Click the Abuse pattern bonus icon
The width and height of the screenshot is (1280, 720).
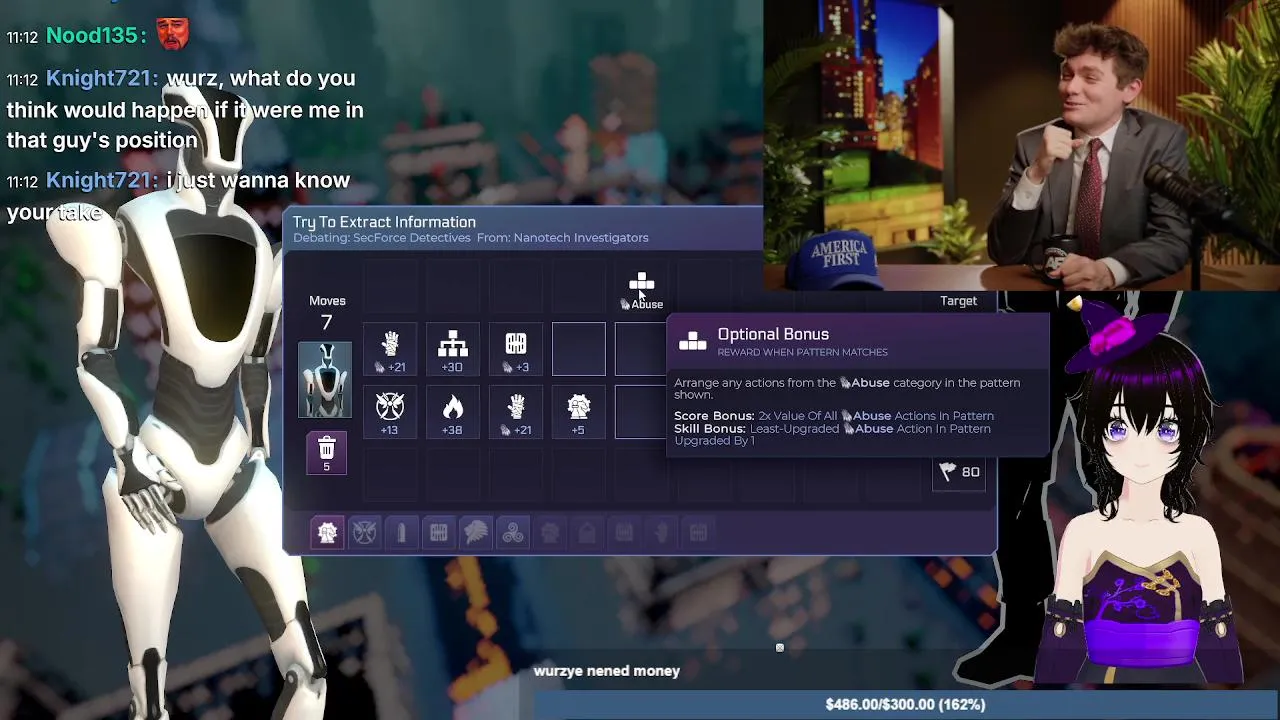[642, 284]
